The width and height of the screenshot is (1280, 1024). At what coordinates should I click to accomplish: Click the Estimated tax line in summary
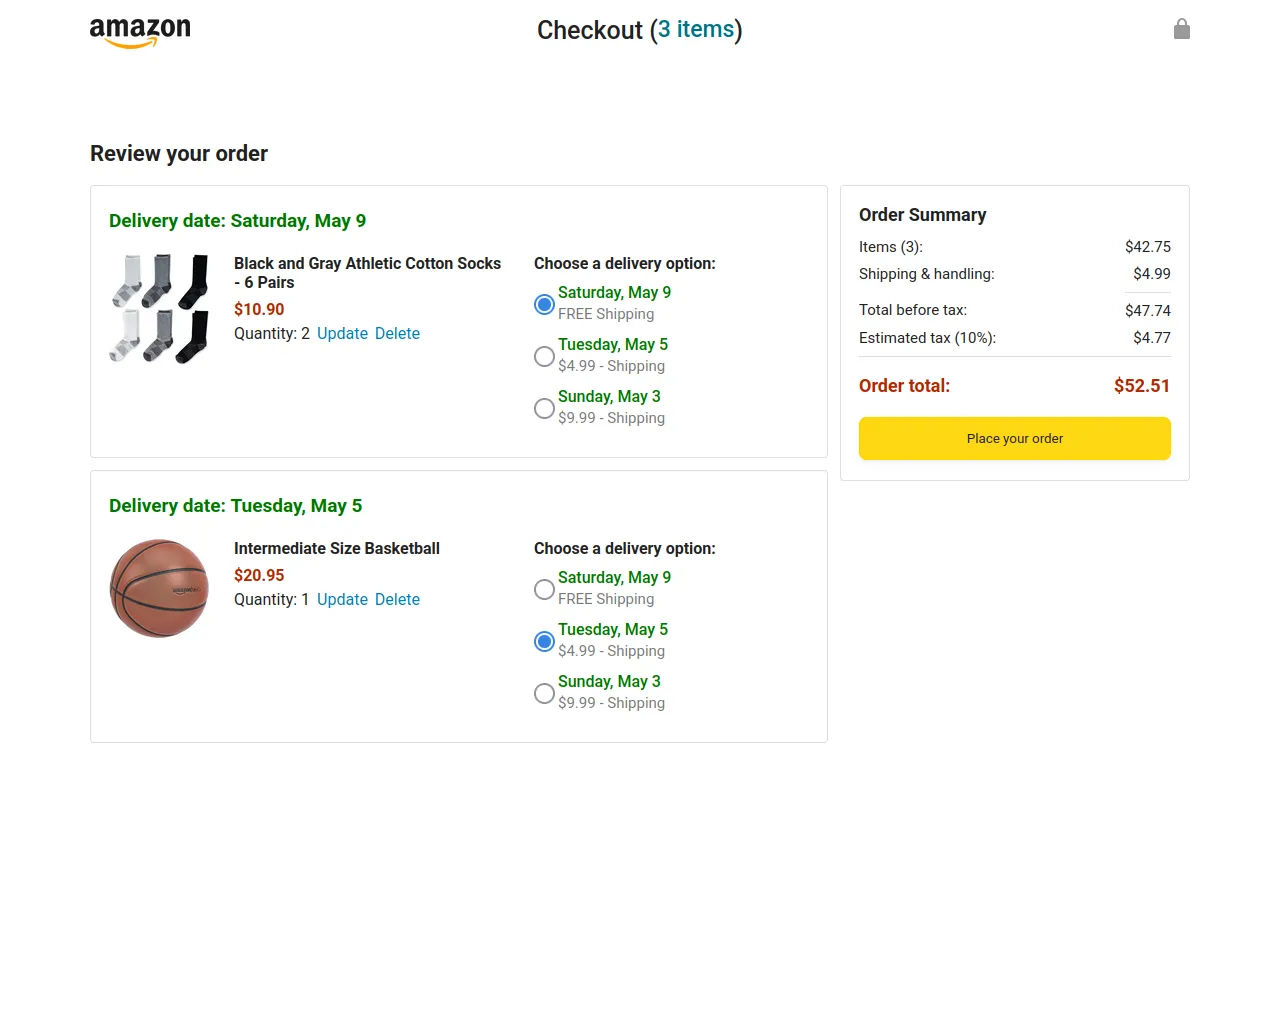1015,338
